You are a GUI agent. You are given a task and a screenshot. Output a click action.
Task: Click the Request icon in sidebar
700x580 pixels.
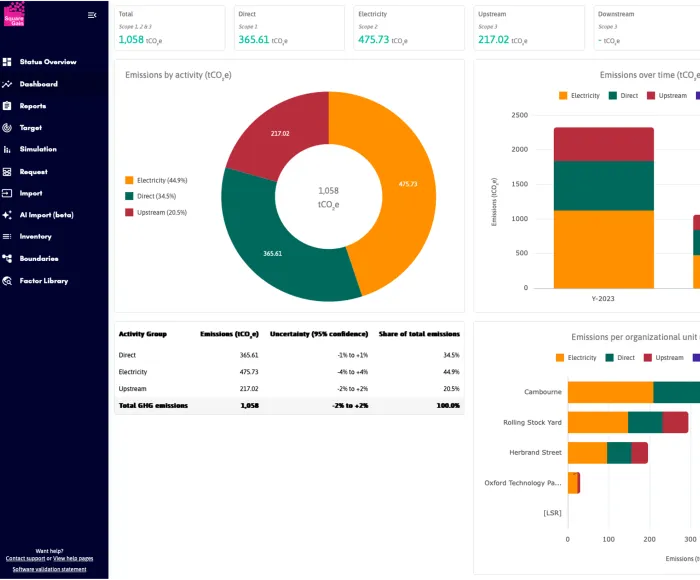pyautogui.click(x=7, y=172)
